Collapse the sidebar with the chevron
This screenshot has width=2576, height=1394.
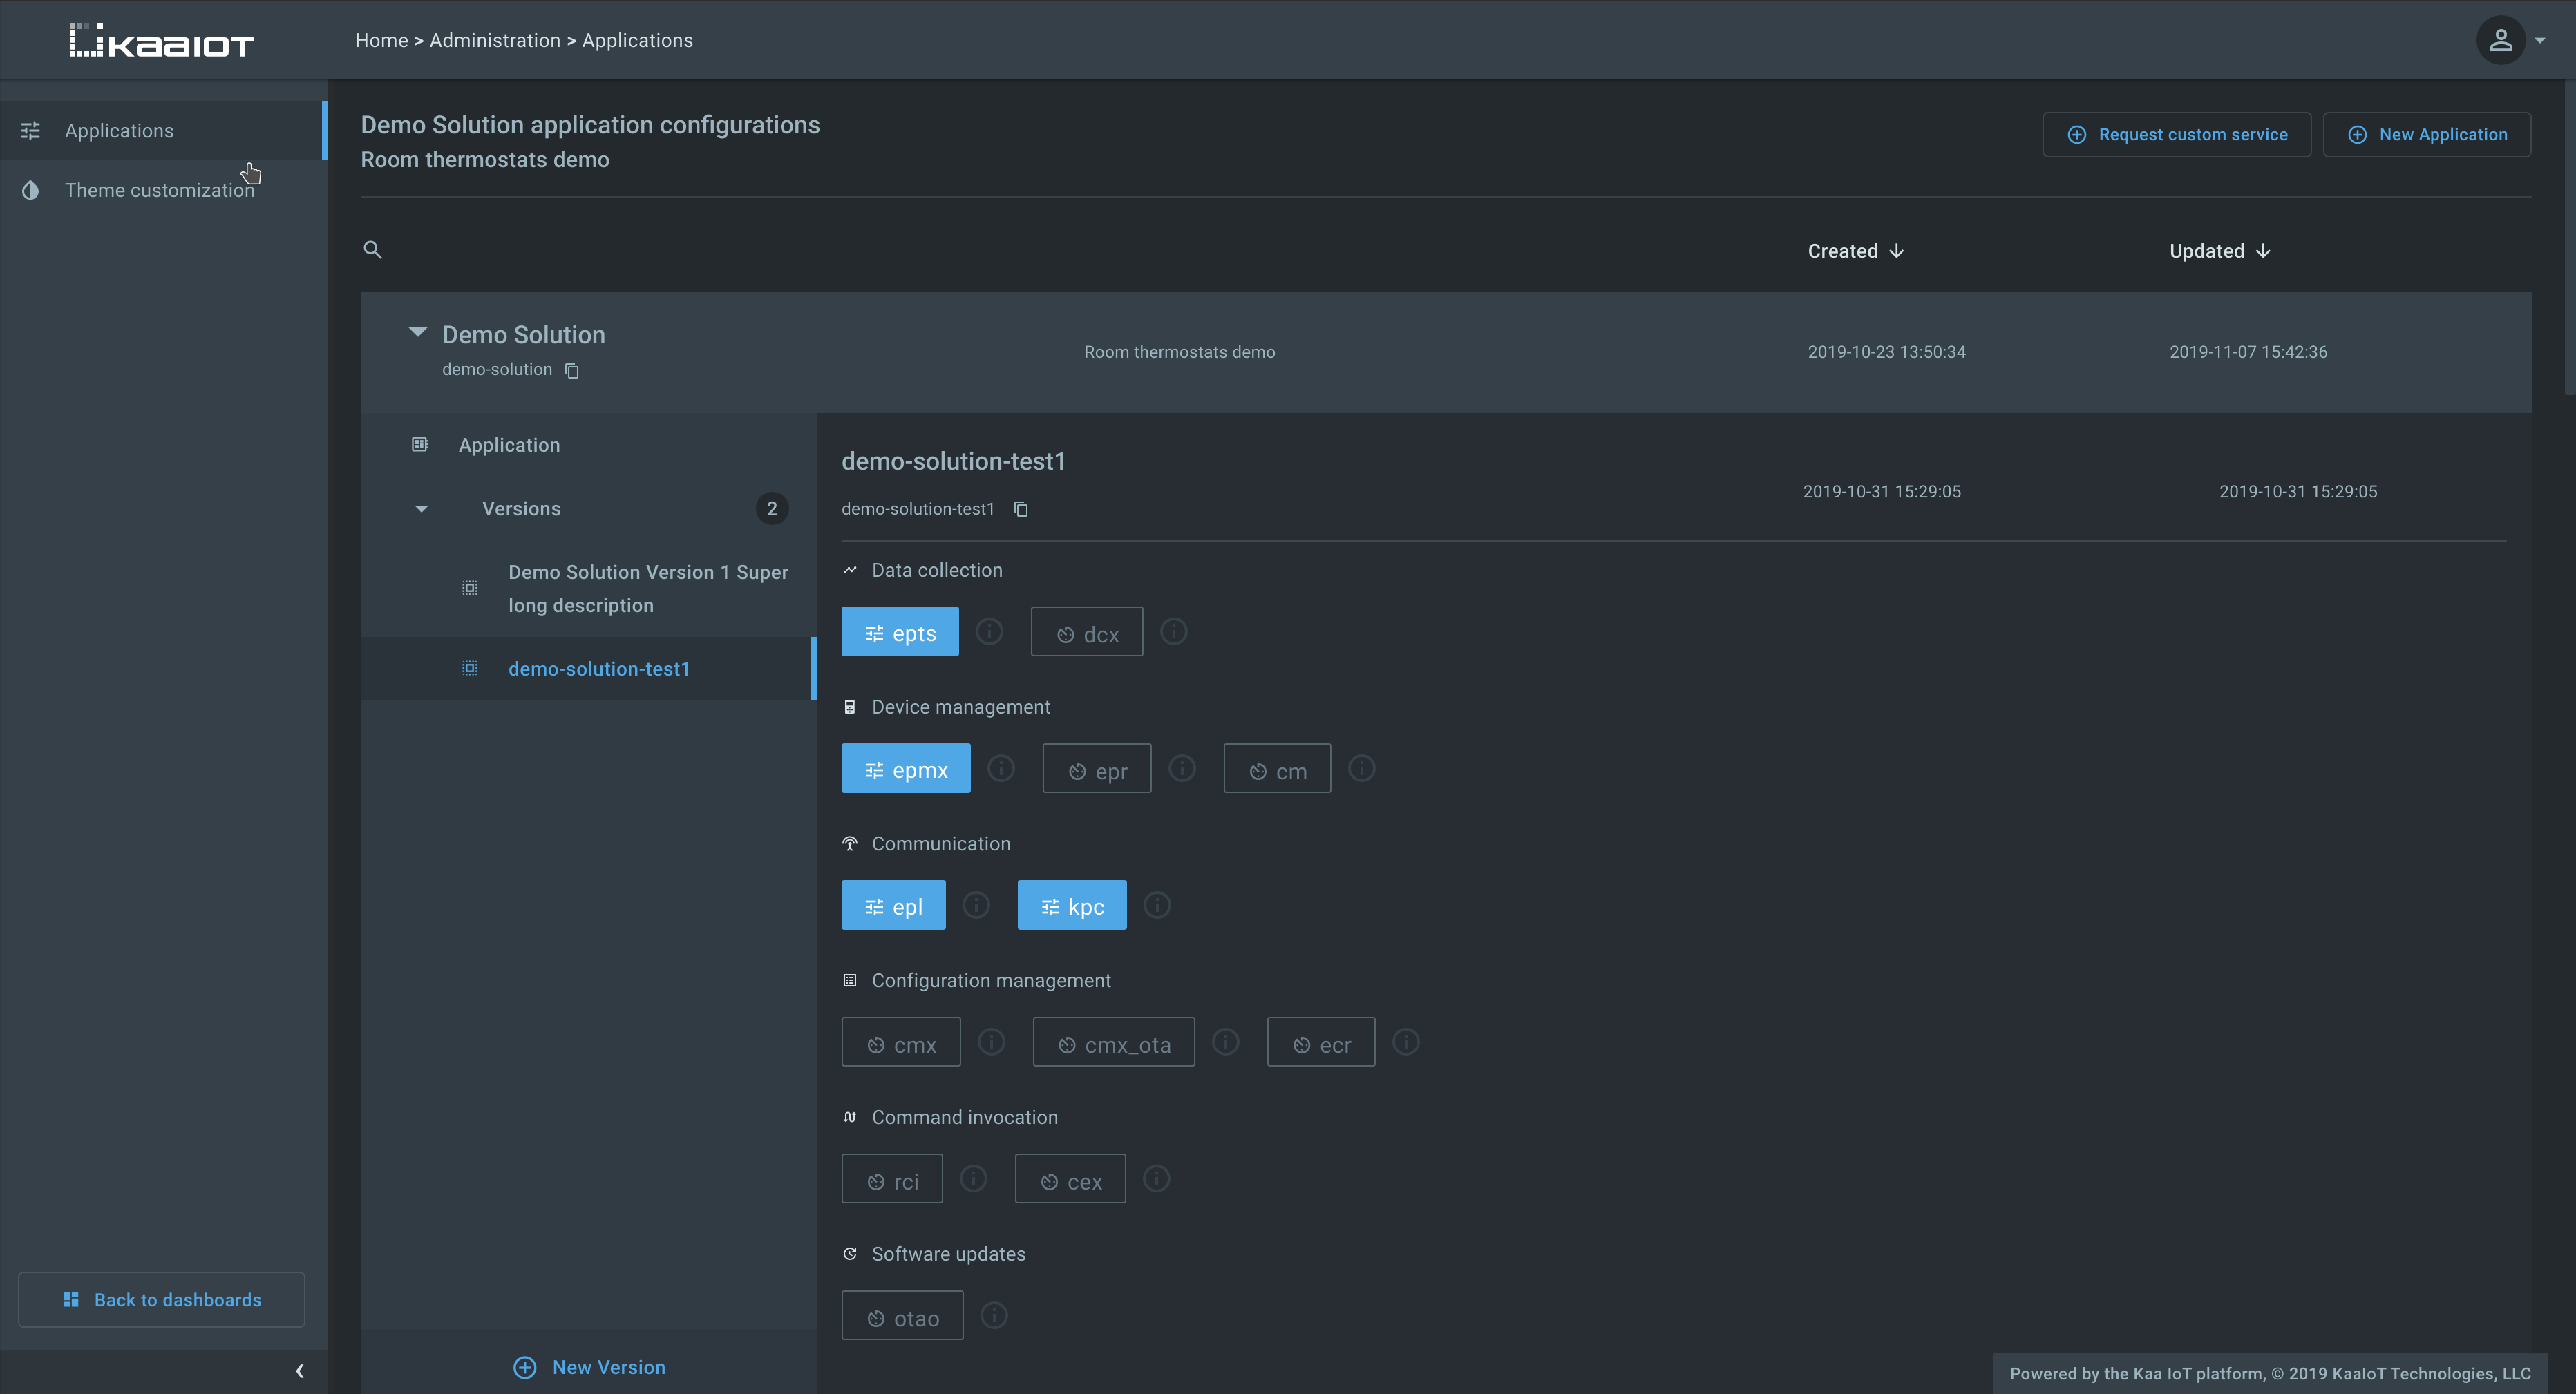tap(299, 1371)
